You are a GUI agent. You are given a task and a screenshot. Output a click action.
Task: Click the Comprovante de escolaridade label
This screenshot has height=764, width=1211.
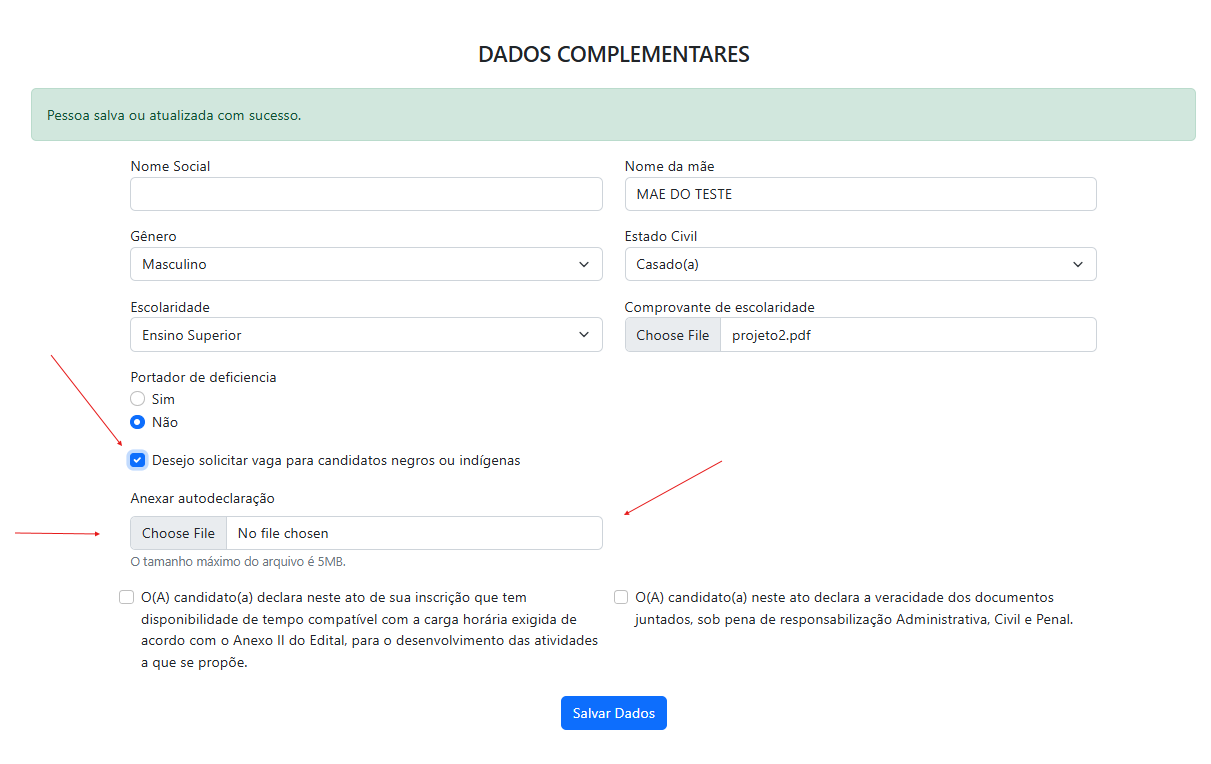(719, 307)
